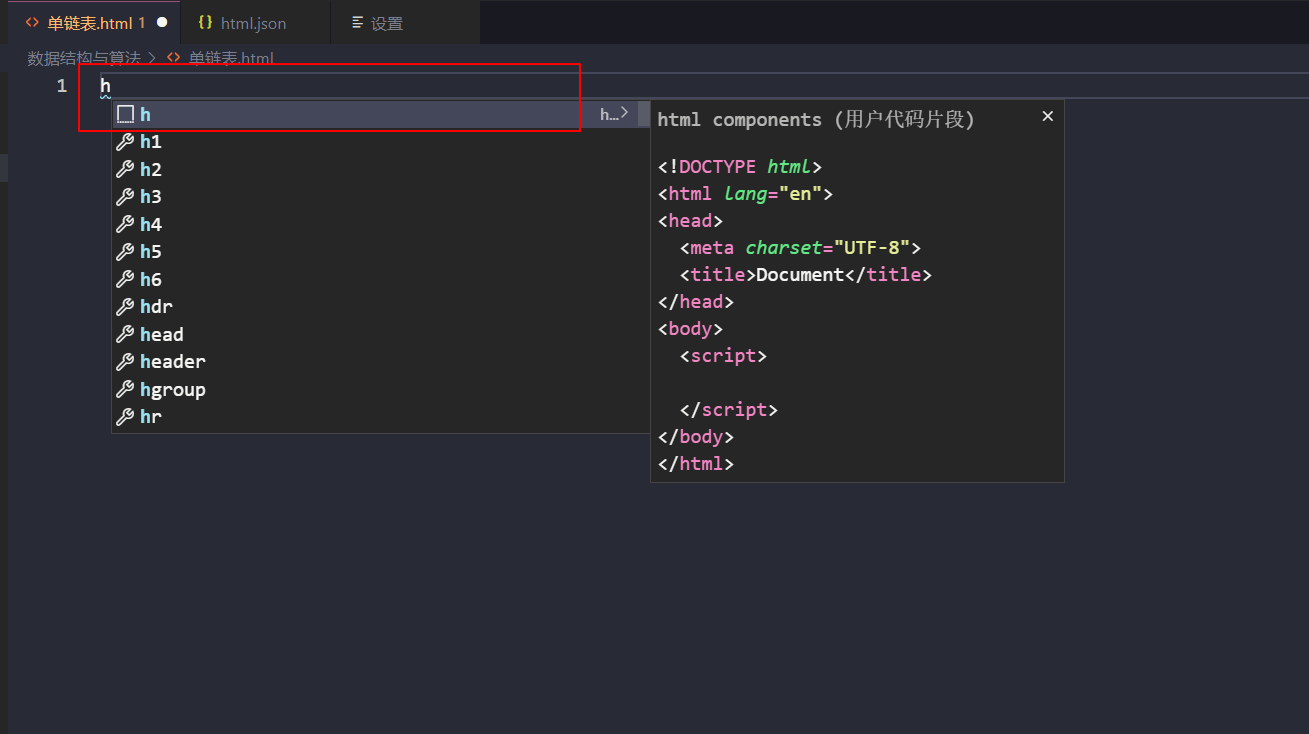Image resolution: width=1309 pixels, height=734 pixels.
Task: Click the wrench icon beside head
Action: pyautogui.click(x=125, y=334)
